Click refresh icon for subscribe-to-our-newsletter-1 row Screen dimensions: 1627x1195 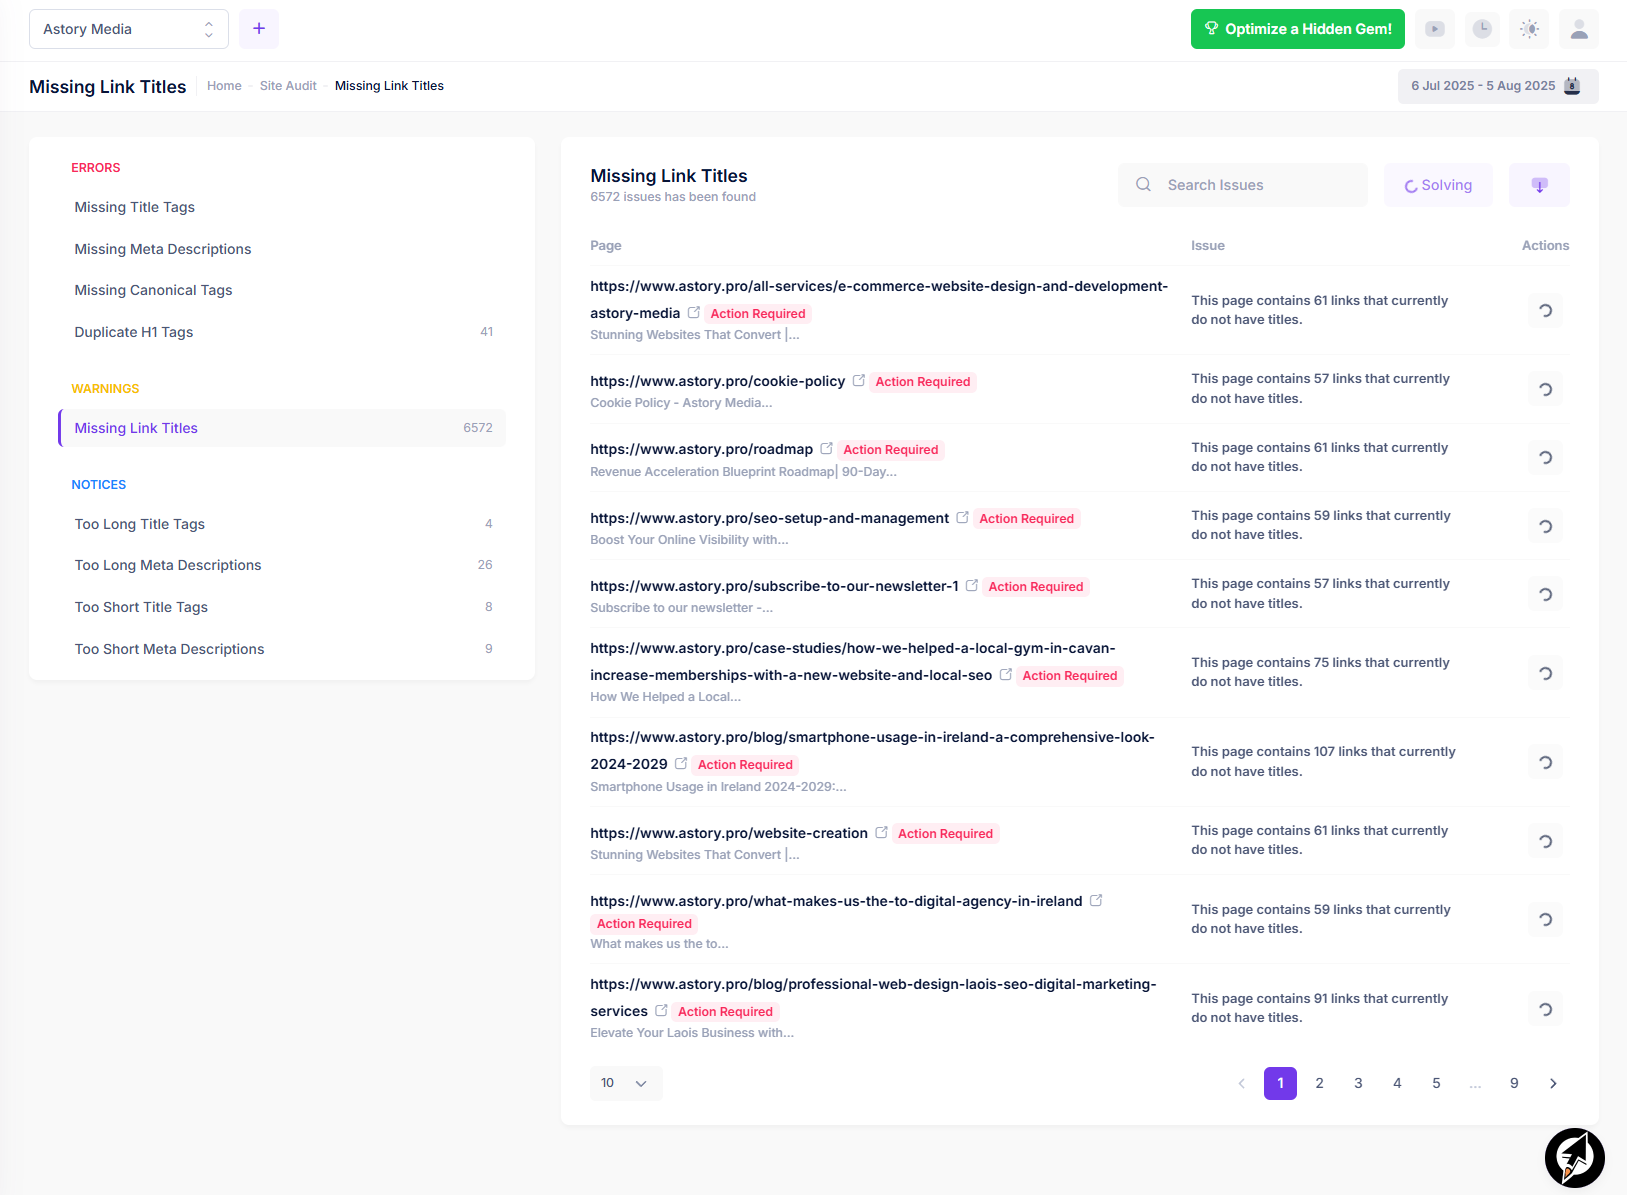coord(1545,594)
